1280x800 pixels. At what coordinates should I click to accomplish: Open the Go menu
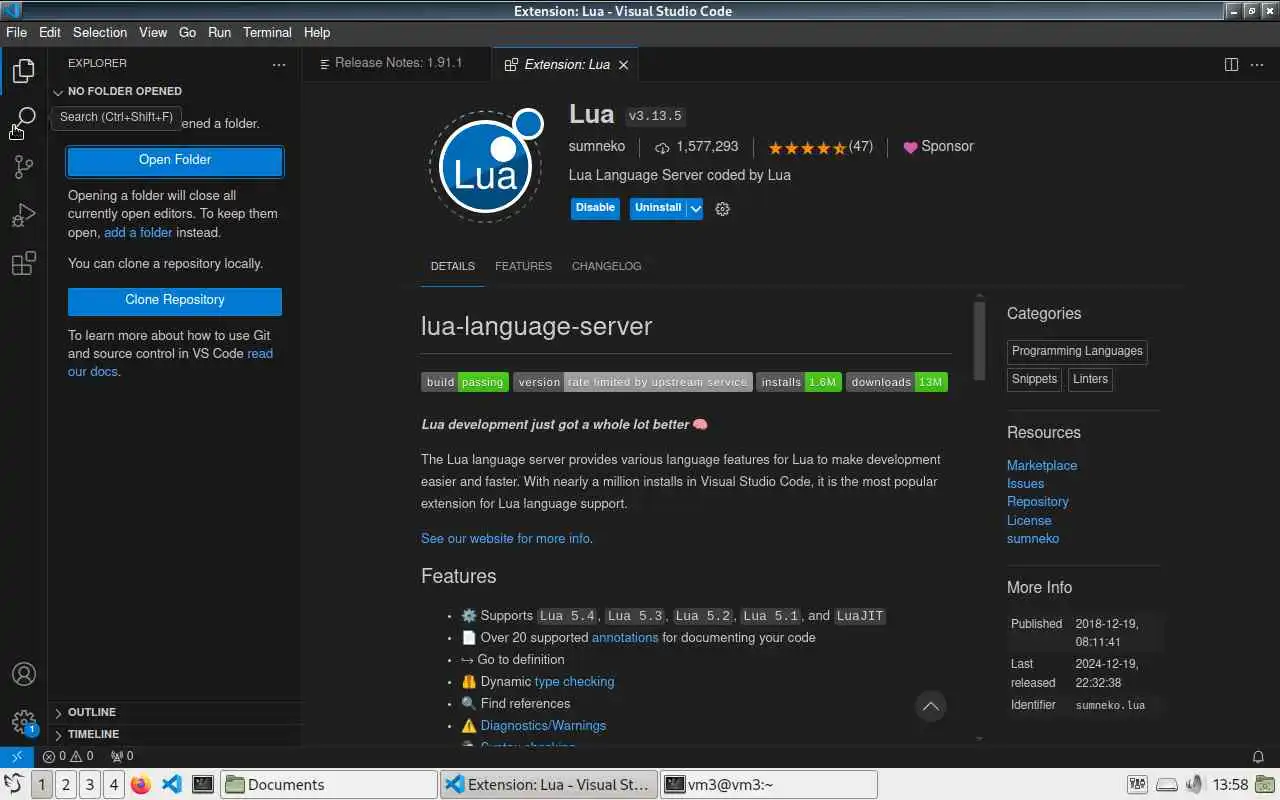187,32
